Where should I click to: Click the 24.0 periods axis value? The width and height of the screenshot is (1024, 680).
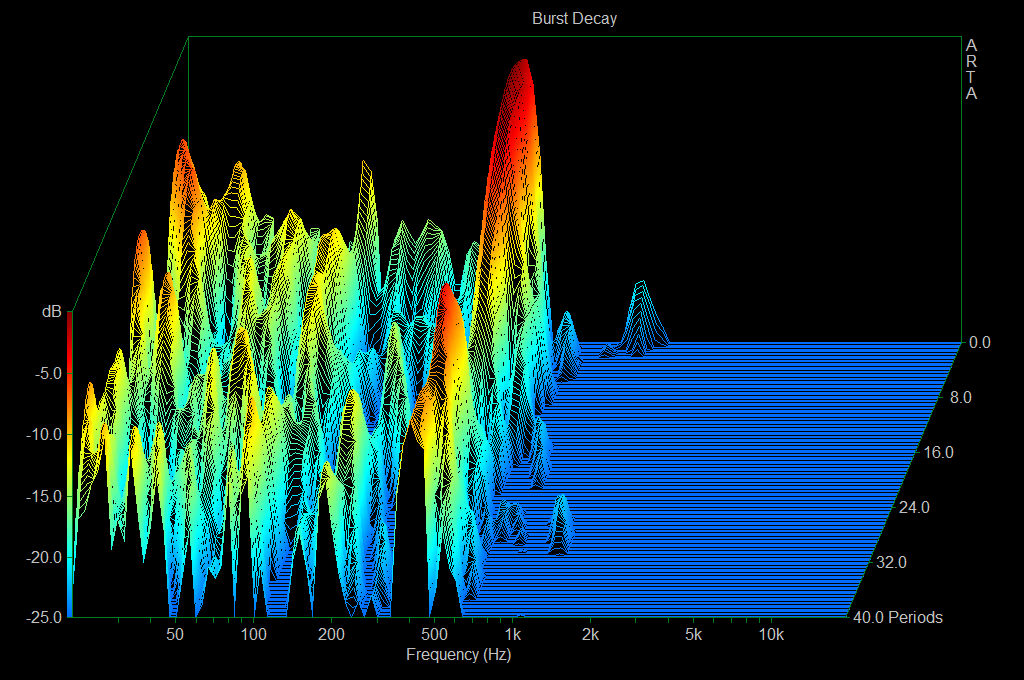(914, 507)
